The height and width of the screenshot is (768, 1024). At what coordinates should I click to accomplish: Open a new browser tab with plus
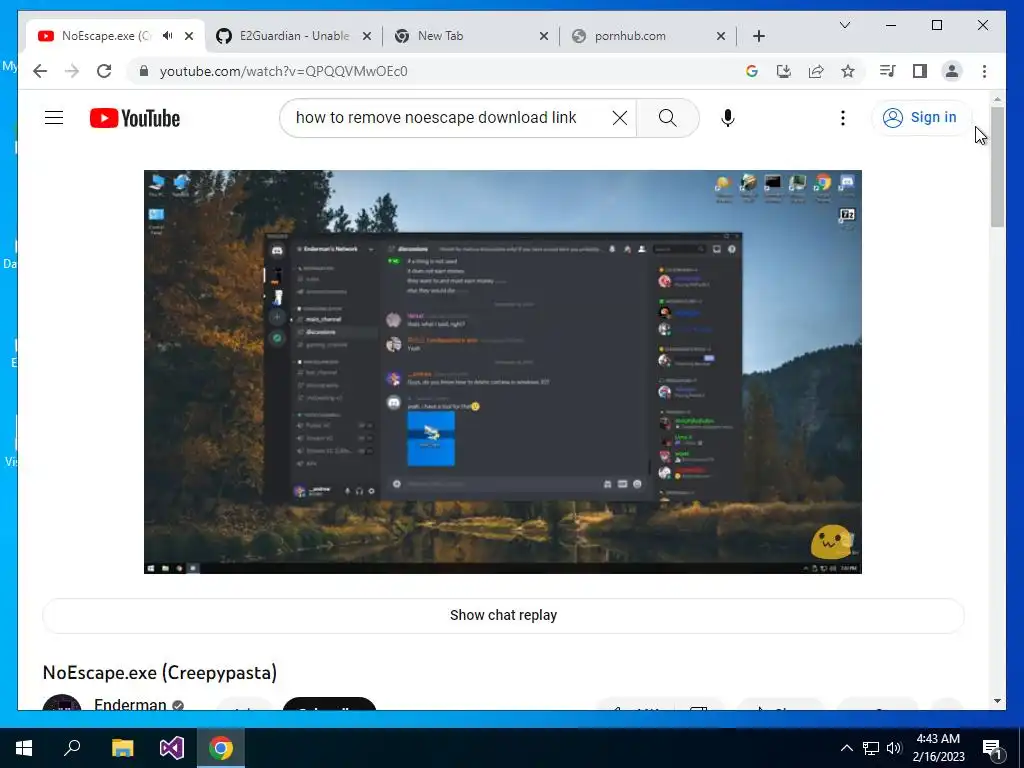click(758, 36)
